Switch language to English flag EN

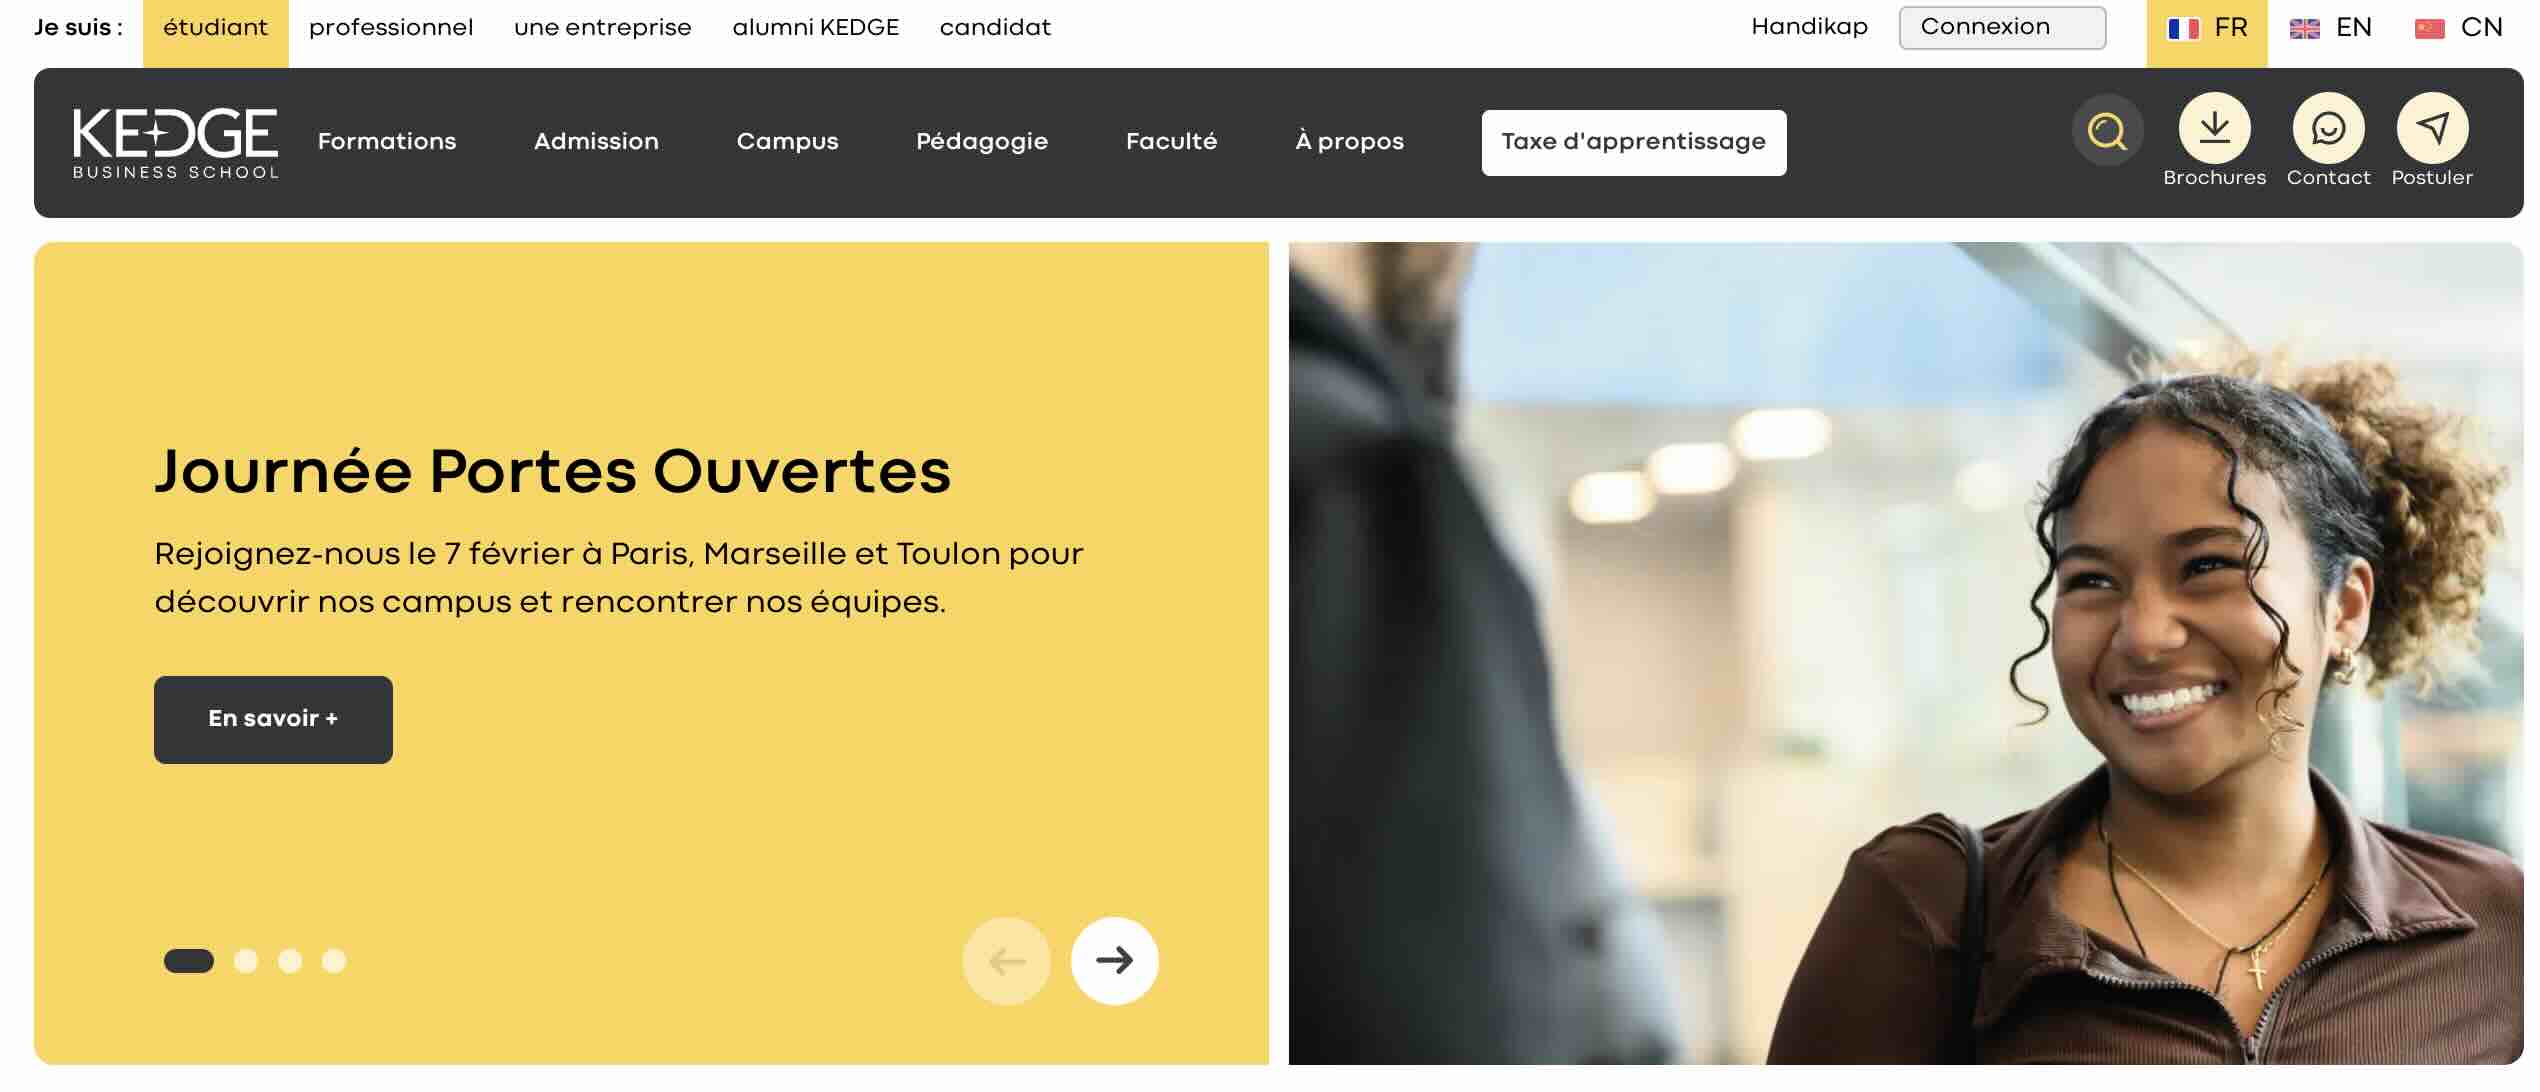click(x=2330, y=28)
